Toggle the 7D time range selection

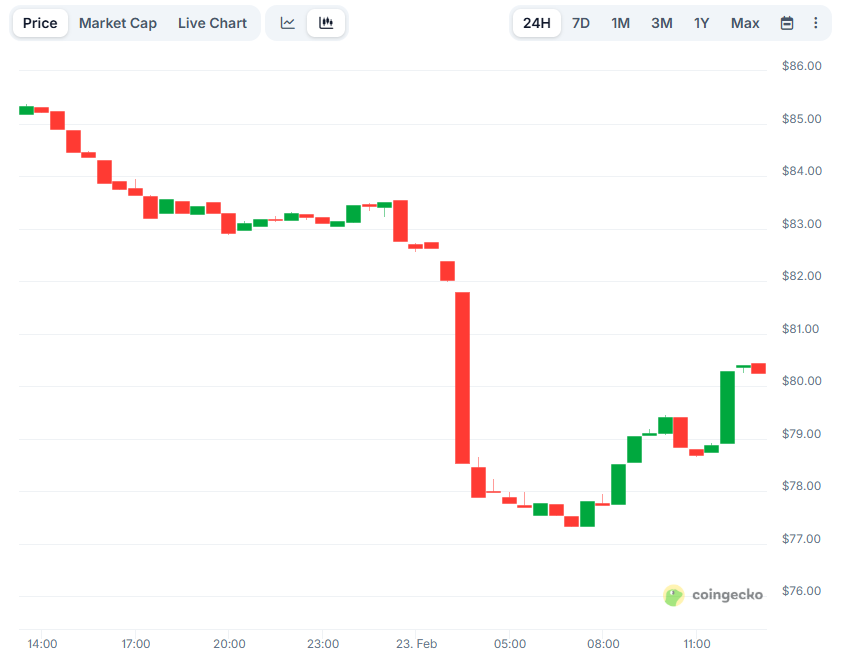[x=580, y=22]
